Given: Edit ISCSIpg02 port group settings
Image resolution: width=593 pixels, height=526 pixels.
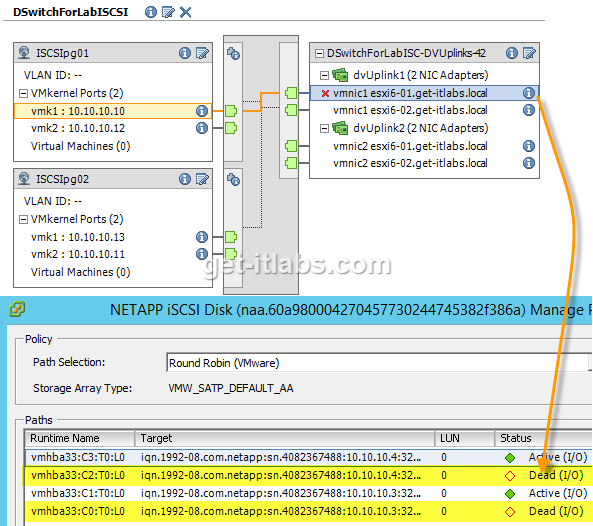Looking at the screenshot, I should pos(202,179).
